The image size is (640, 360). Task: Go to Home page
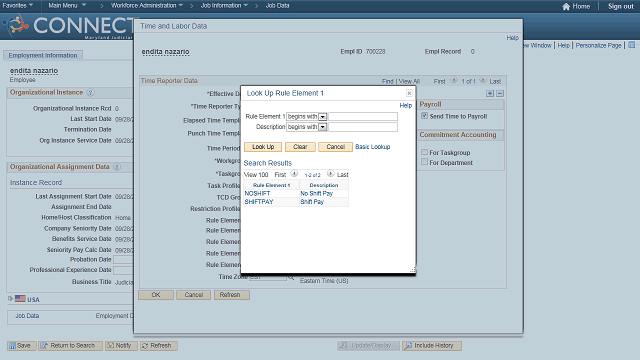[581, 6]
